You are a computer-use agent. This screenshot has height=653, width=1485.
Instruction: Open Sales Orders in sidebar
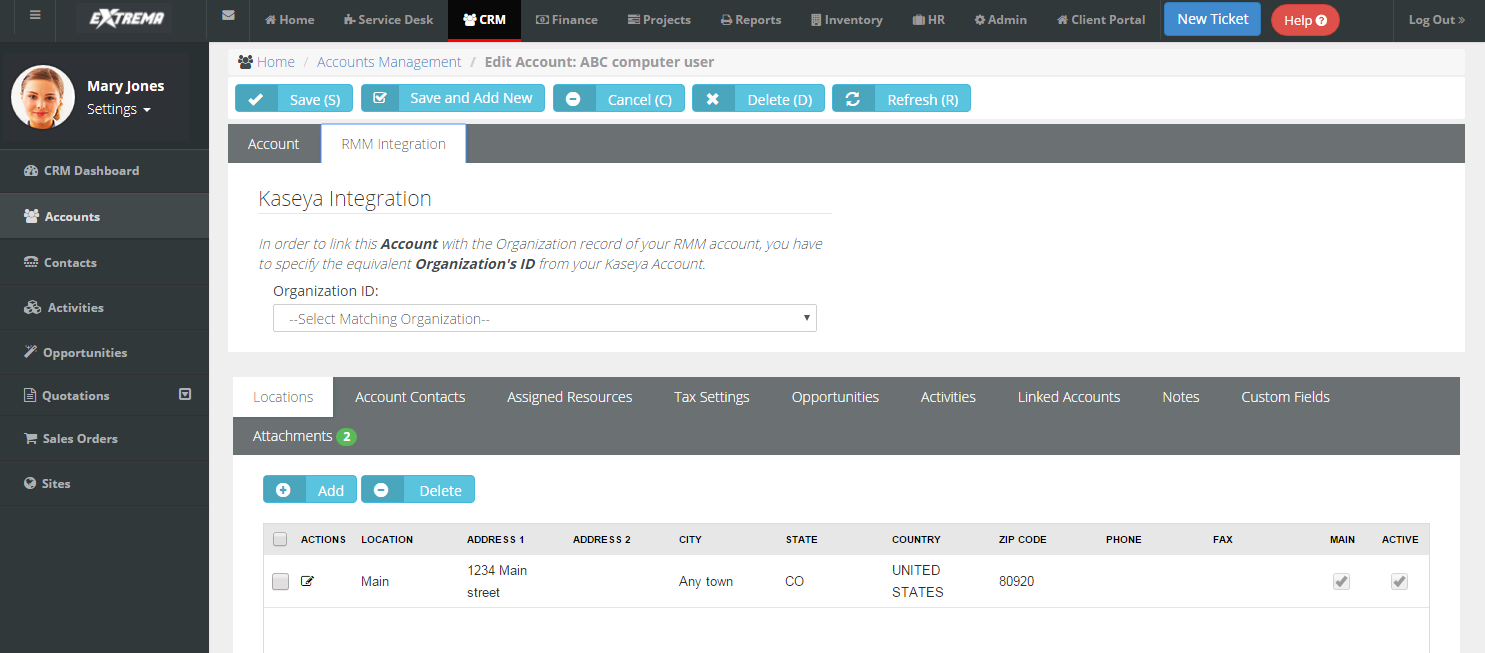[x=104, y=438]
